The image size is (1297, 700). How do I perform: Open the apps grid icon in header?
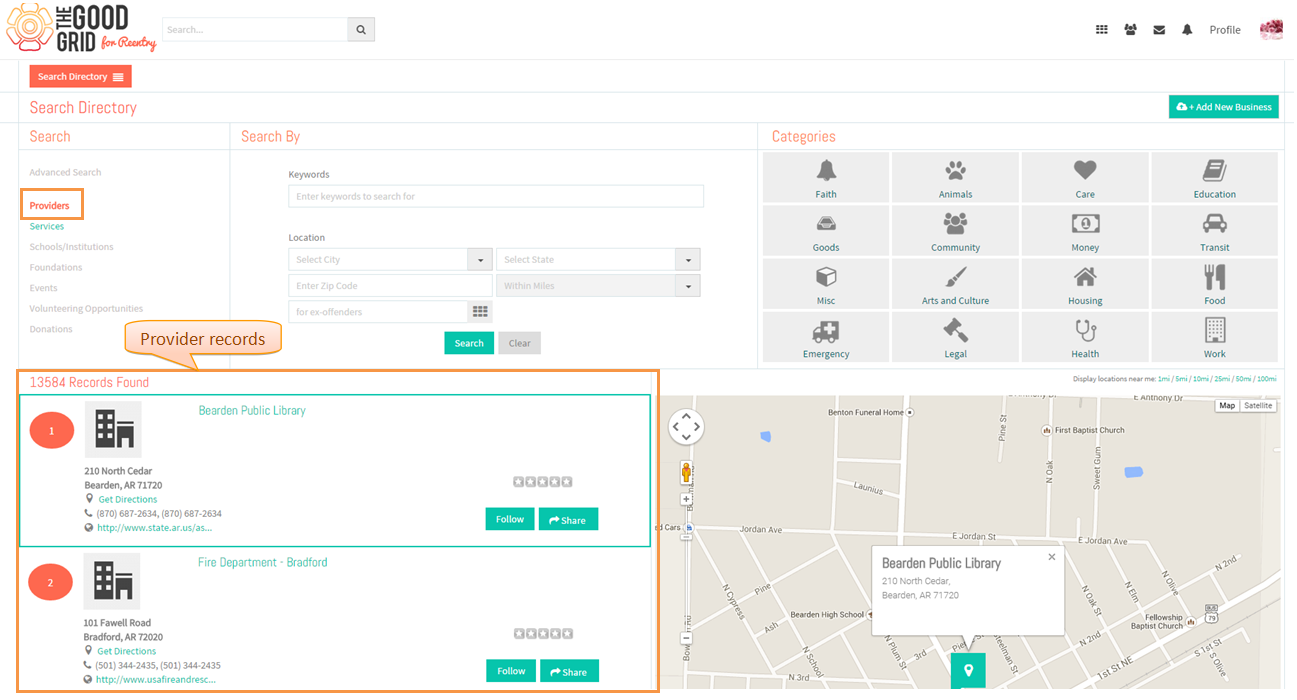[x=1102, y=30]
